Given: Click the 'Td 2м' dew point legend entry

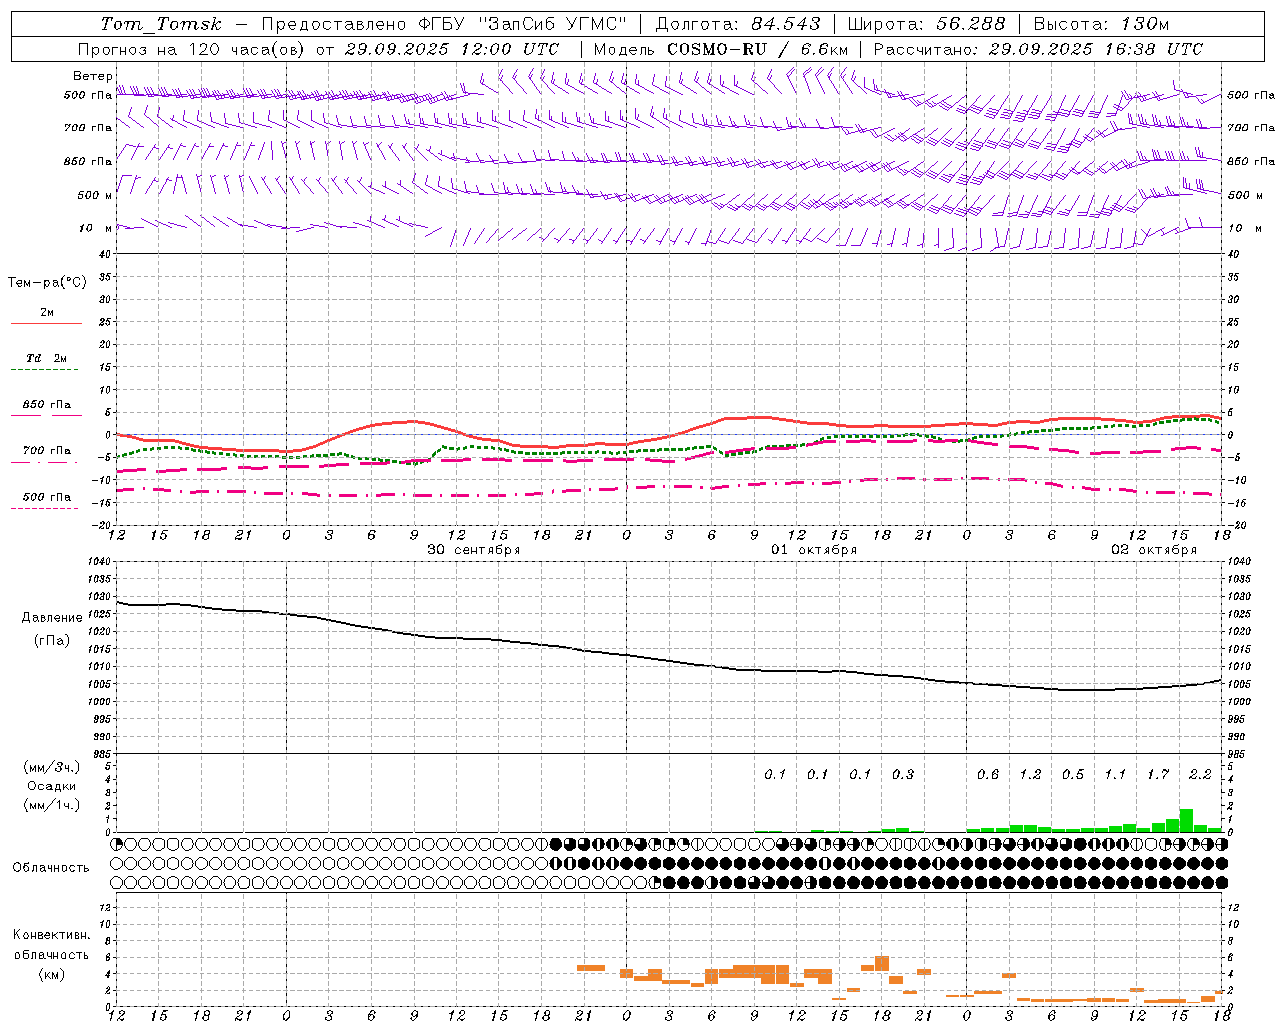Looking at the screenshot, I should 47,358.
